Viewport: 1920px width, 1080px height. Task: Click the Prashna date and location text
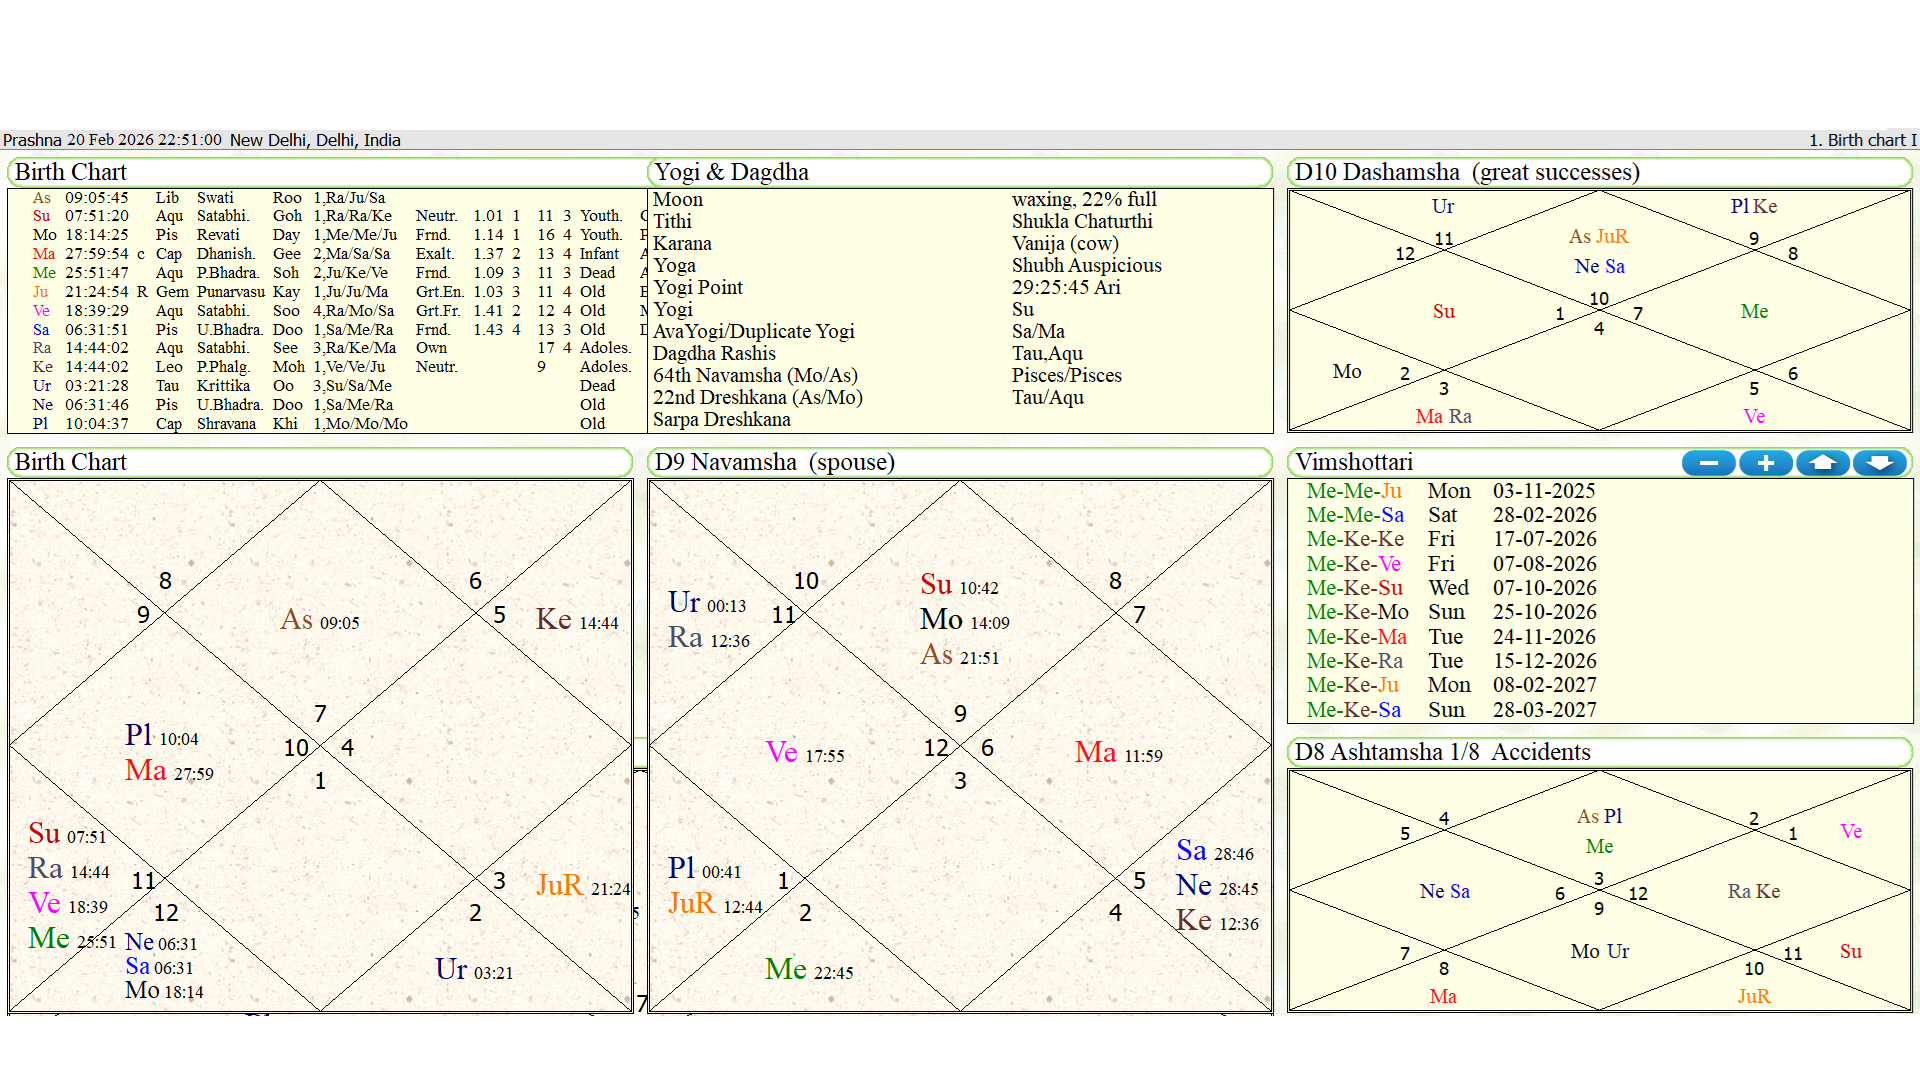coord(202,140)
